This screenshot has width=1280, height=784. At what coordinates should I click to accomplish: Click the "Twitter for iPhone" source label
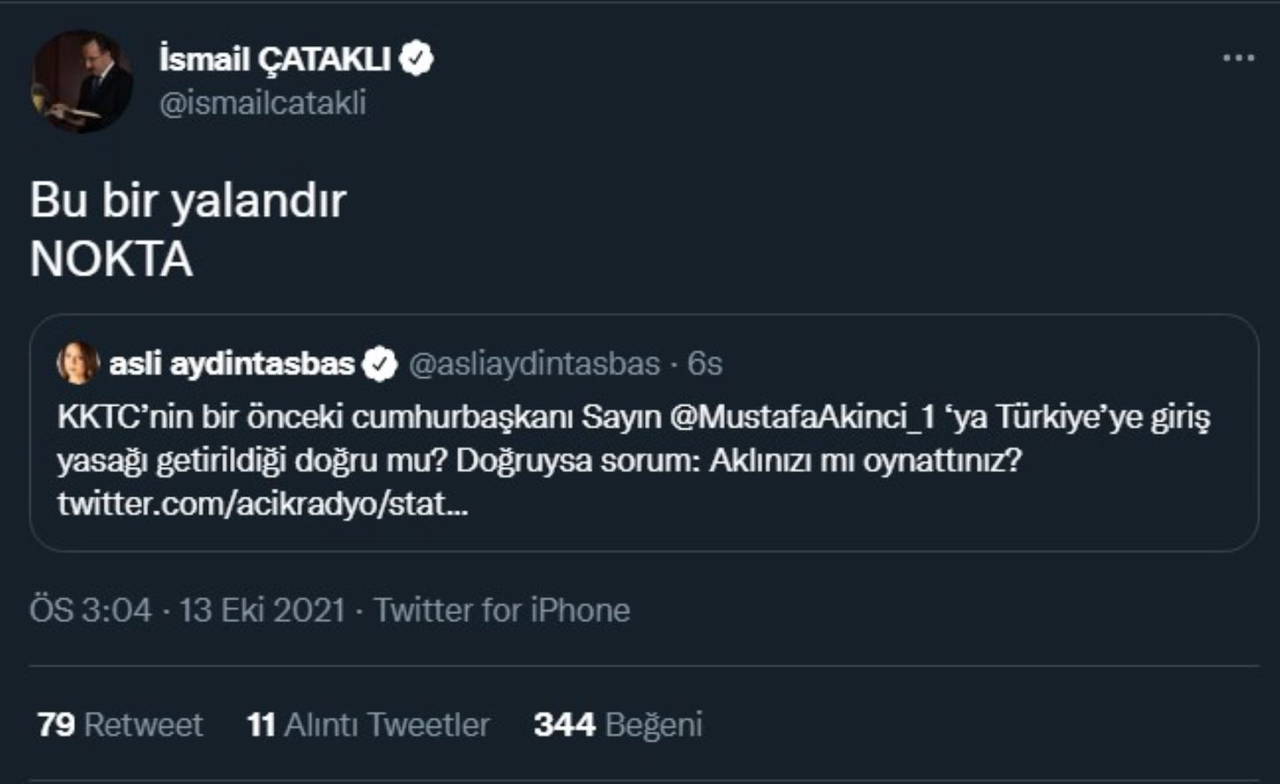tap(502, 610)
